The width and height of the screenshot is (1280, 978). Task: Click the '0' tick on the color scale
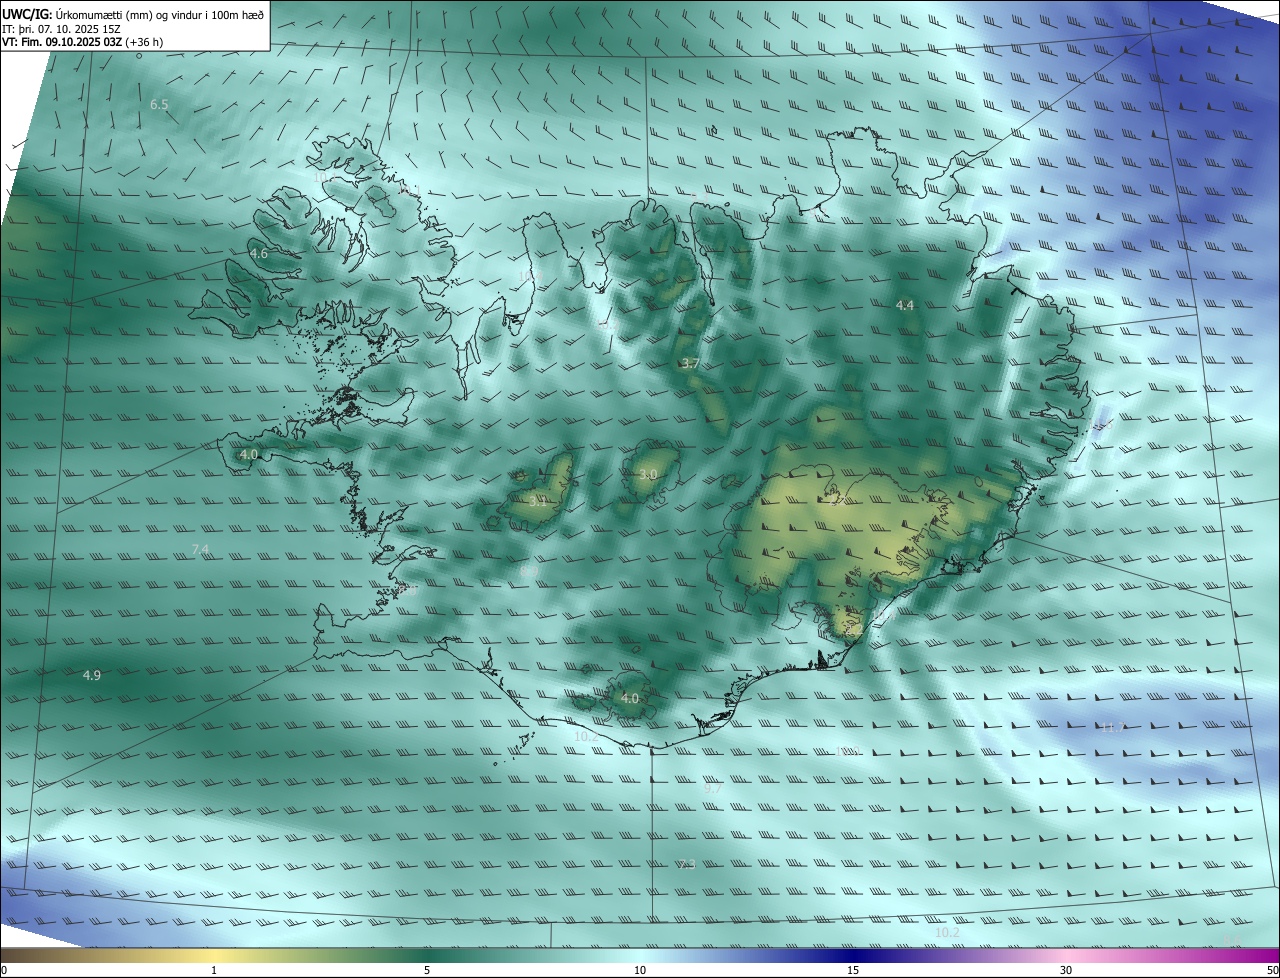[x=3, y=970]
